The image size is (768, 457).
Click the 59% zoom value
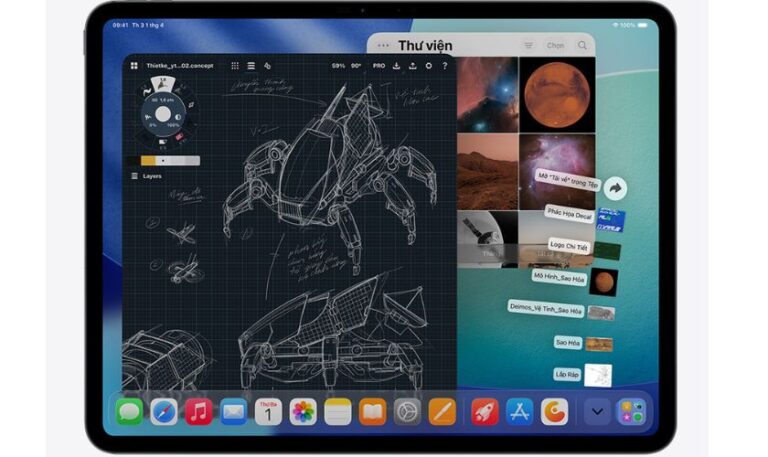(338, 66)
